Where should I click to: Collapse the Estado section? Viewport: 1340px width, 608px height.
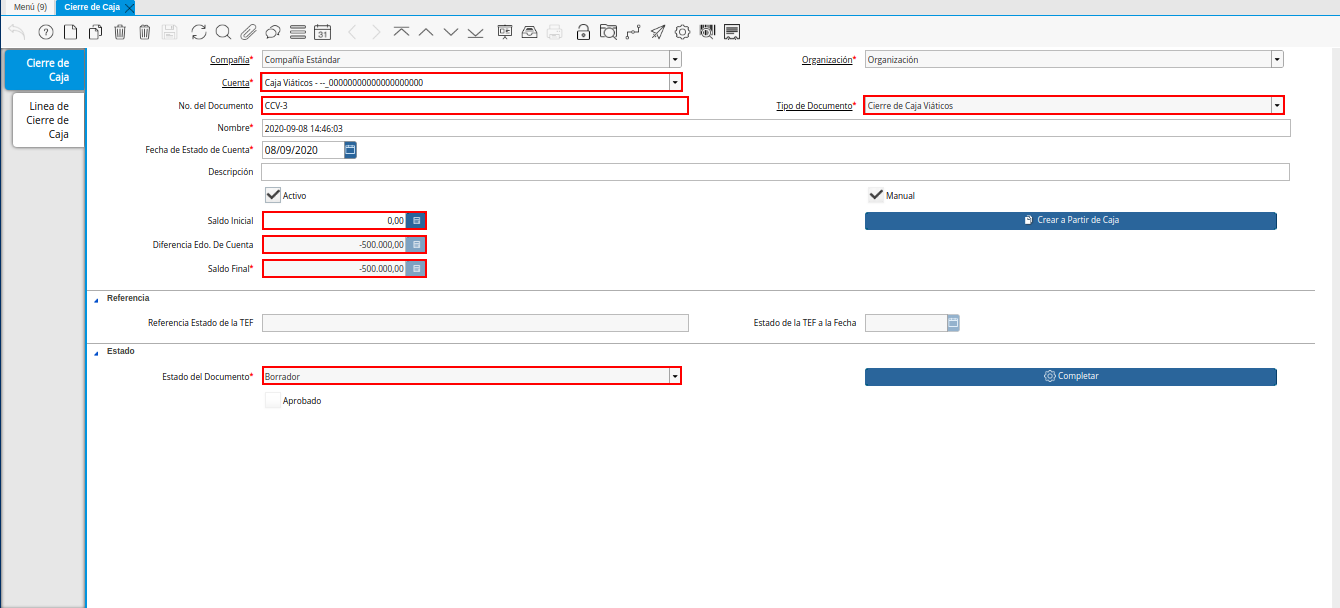[96, 352]
